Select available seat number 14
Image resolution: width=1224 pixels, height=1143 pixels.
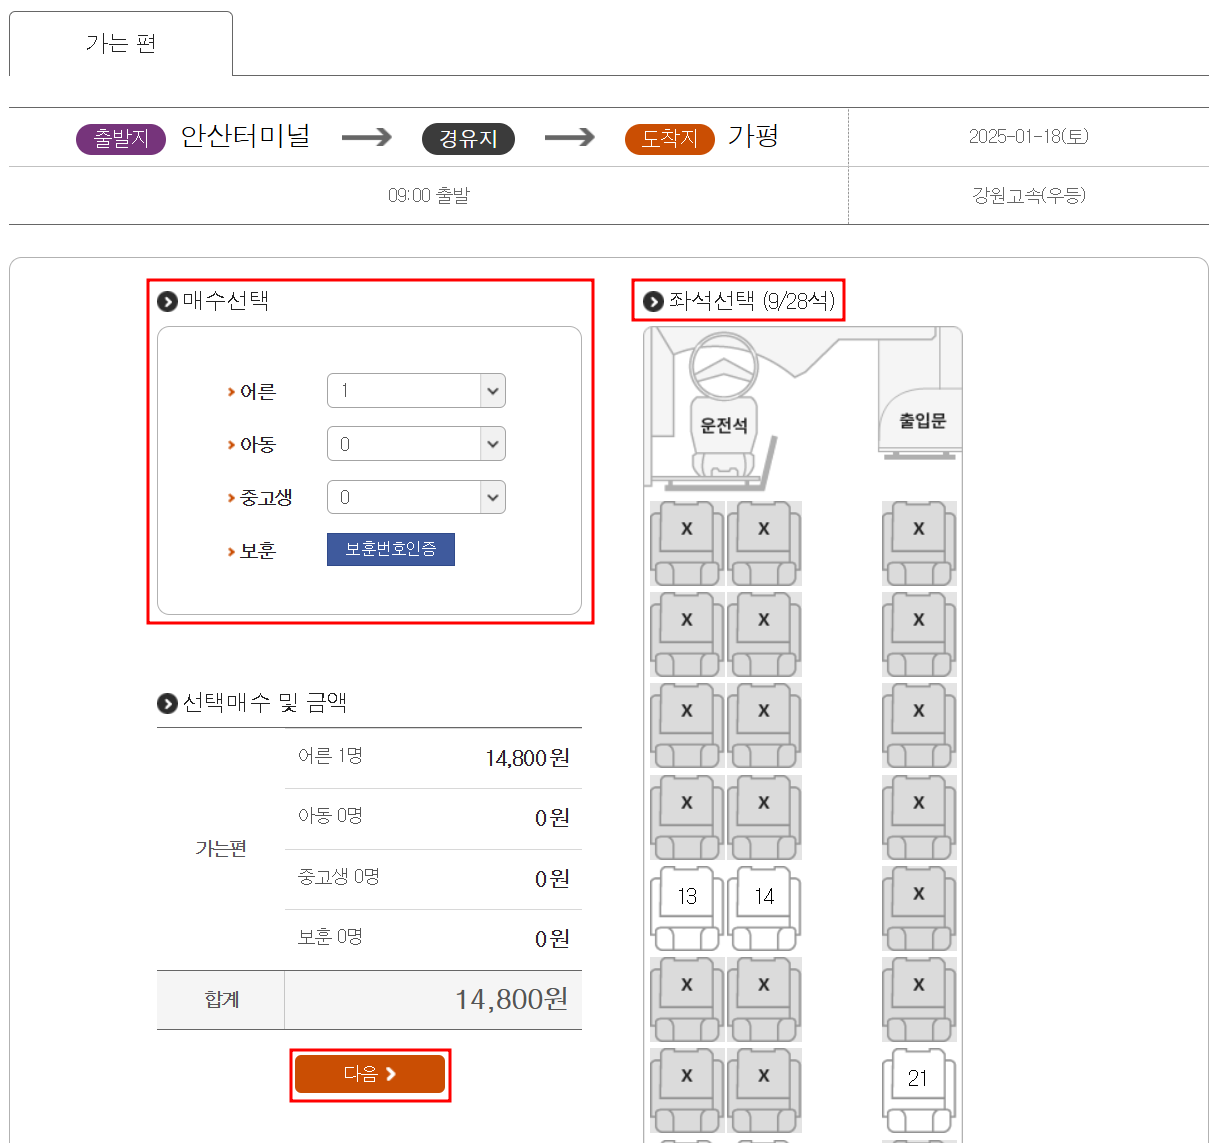point(764,908)
